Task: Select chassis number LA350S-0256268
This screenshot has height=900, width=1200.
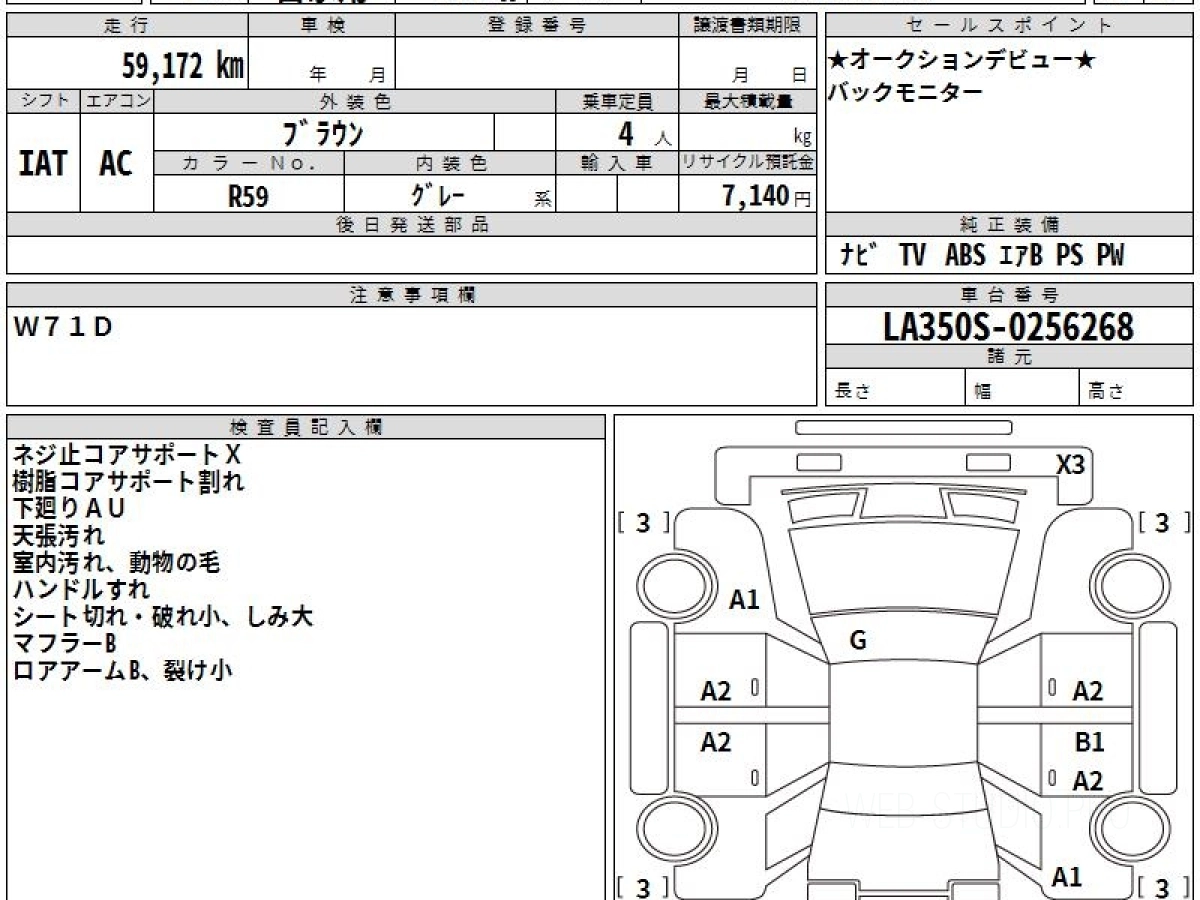Action: (x=1009, y=326)
